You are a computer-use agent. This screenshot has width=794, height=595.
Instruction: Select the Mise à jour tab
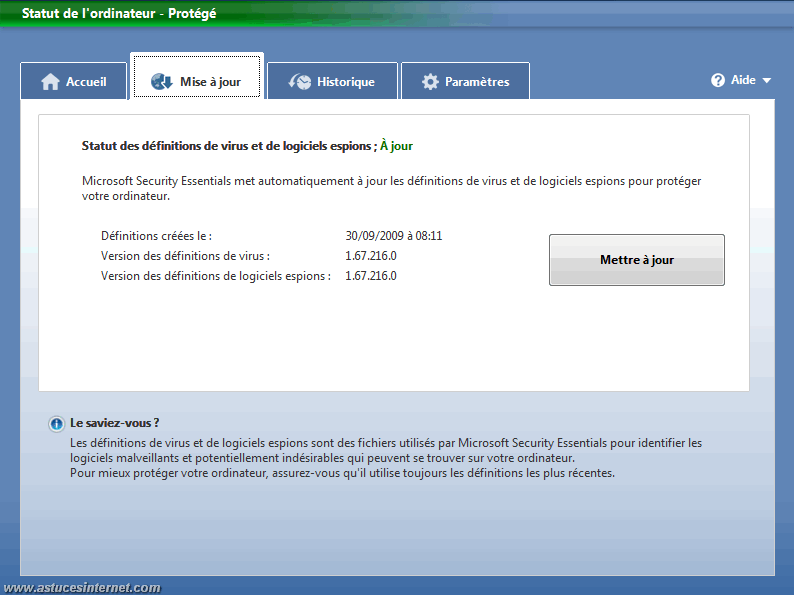[x=197, y=76]
